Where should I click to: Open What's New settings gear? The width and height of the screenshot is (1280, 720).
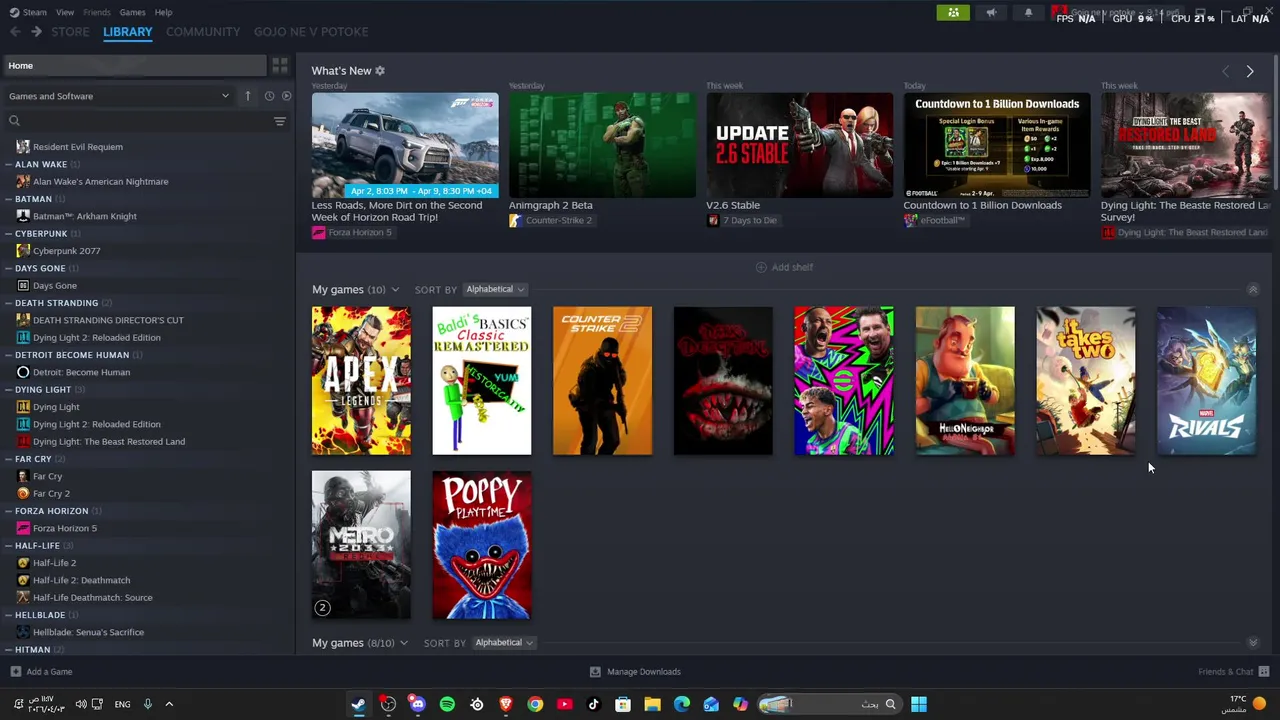380,71
